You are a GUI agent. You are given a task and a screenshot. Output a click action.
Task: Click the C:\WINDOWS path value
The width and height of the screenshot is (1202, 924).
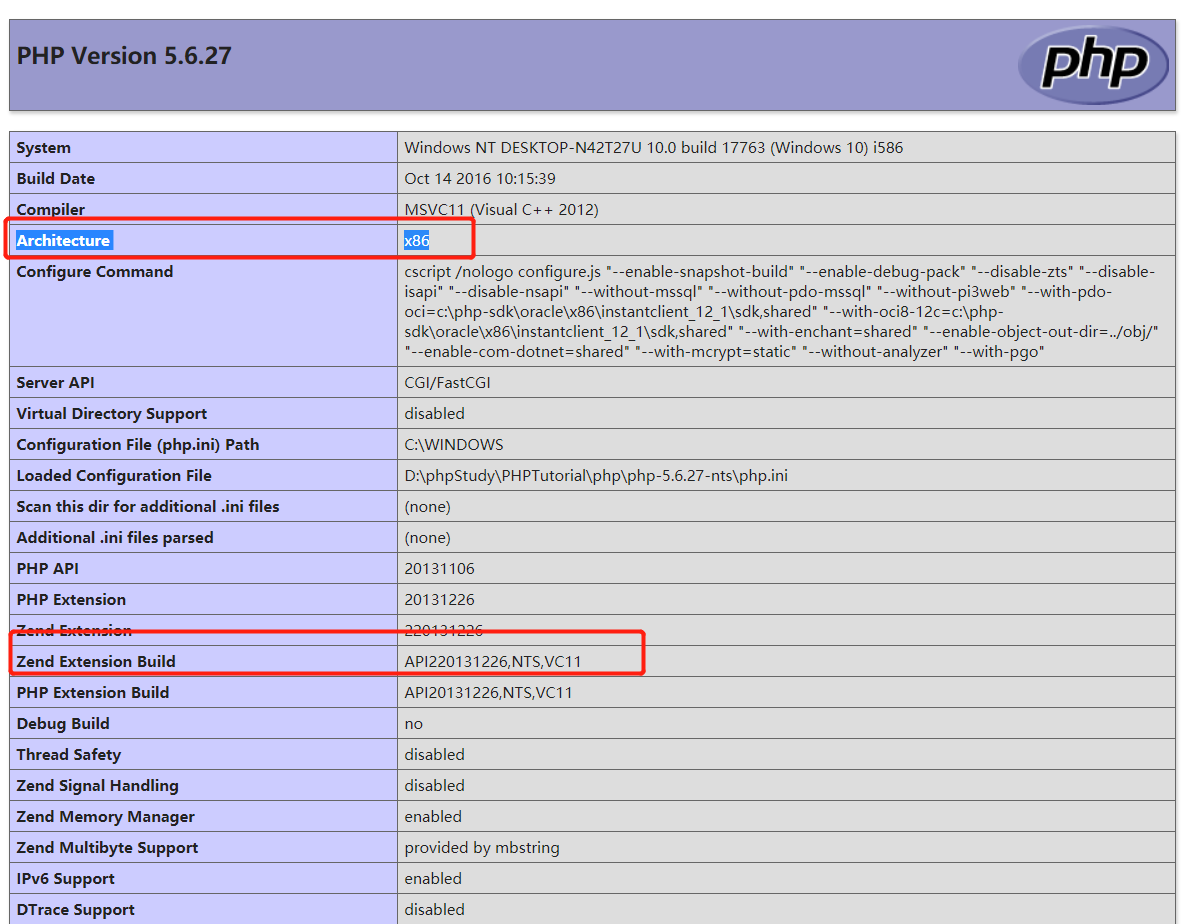tap(454, 445)
